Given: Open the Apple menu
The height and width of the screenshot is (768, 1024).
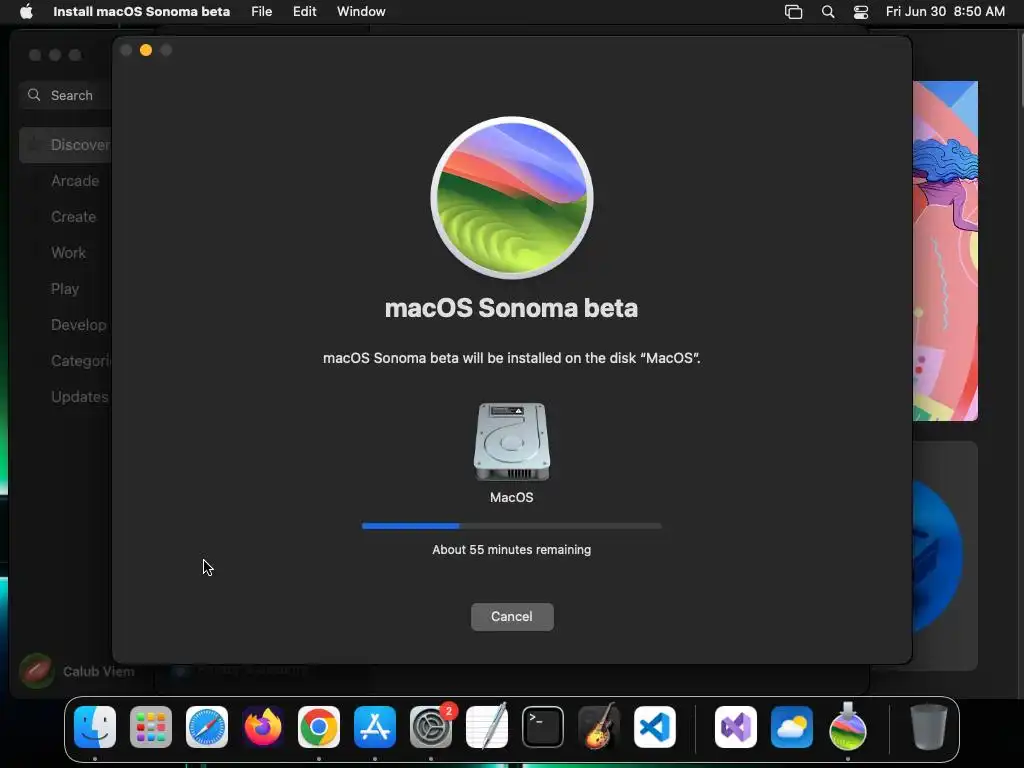Looking at the screenshot, I should (x=26, y=11).
